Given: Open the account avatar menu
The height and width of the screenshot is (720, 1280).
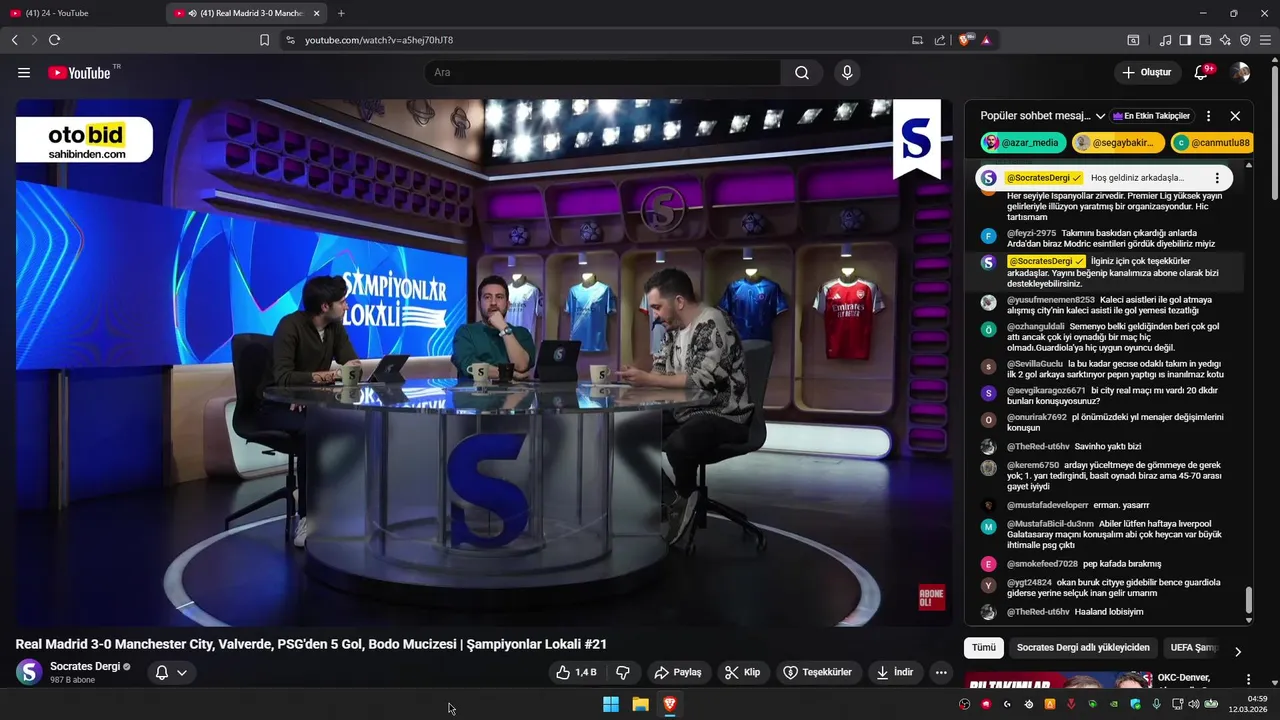Looking at the screenshot, I should (1240, 73).
